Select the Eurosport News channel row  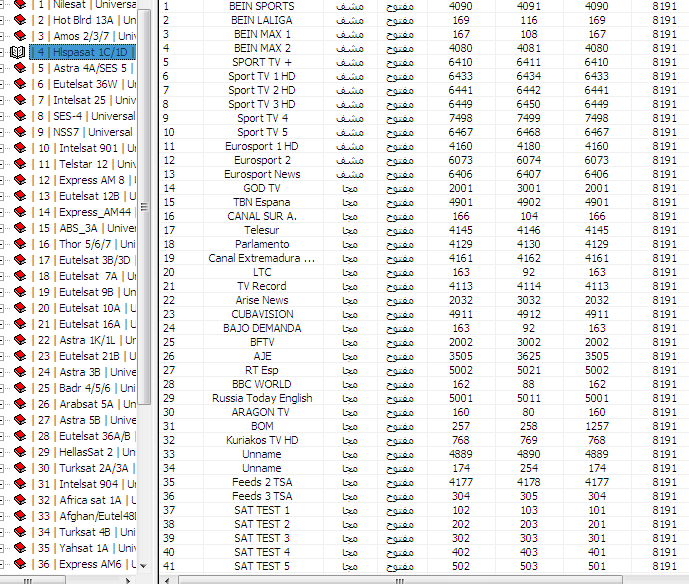point(424,174)
